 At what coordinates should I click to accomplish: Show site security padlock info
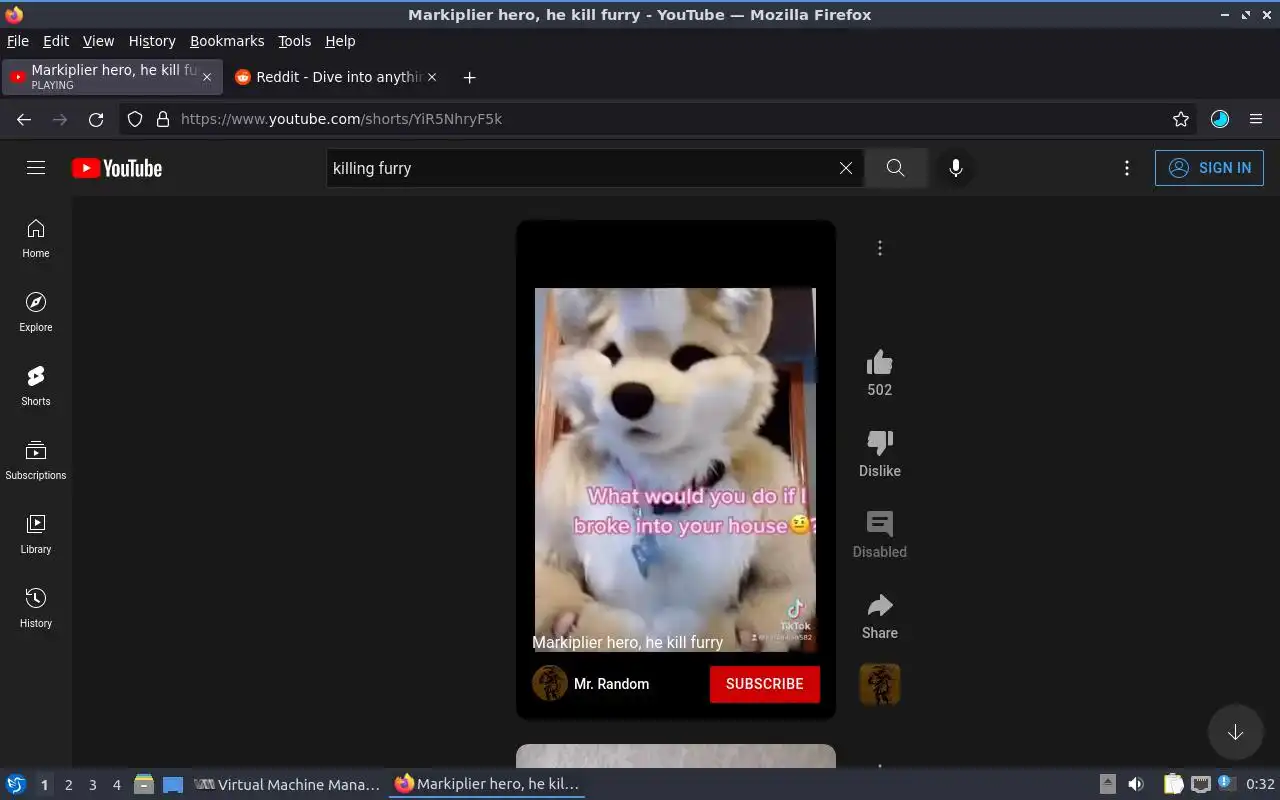click(x=163, y=119)
